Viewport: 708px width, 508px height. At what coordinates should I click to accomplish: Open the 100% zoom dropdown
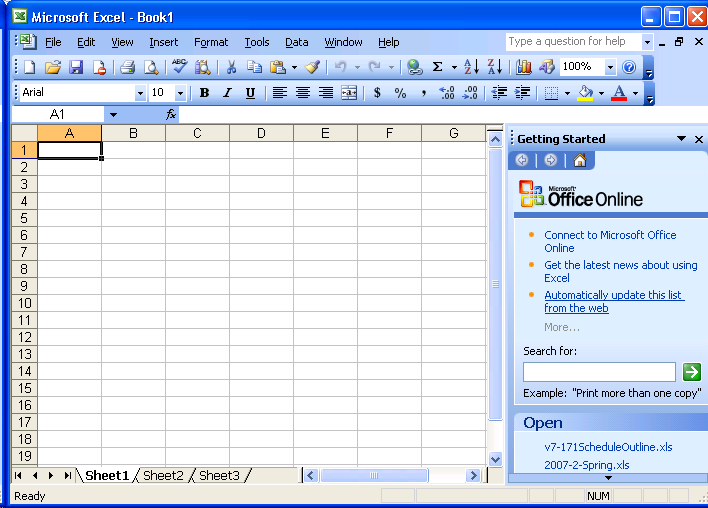pyautogui.click(x=610, y=68)
